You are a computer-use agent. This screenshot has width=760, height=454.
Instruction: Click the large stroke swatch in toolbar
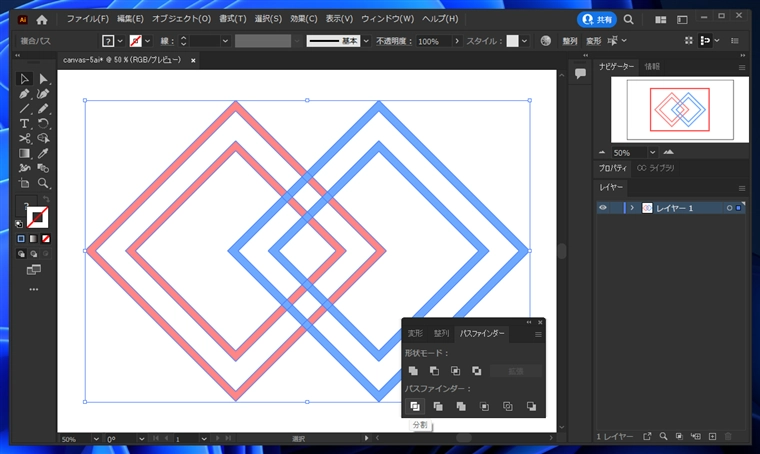pyautogui.click(x=37, y=218)
